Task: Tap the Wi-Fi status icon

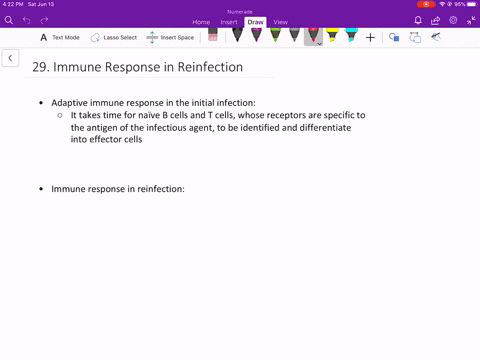Action: pyautogui.click(x=442, y=4)
